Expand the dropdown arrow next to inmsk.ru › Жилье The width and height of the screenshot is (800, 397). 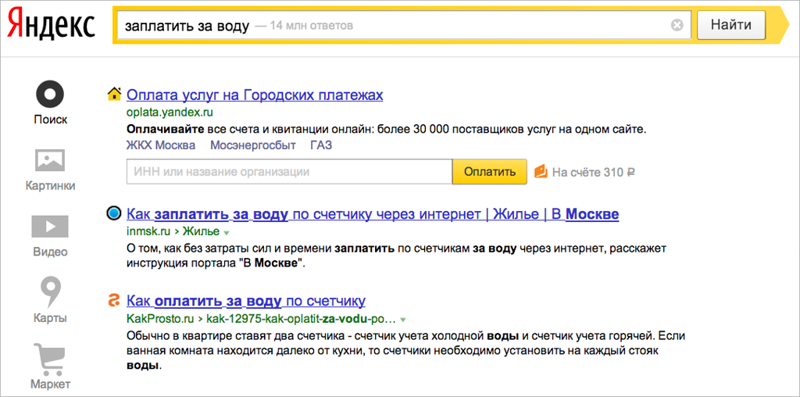click(227, 232)
